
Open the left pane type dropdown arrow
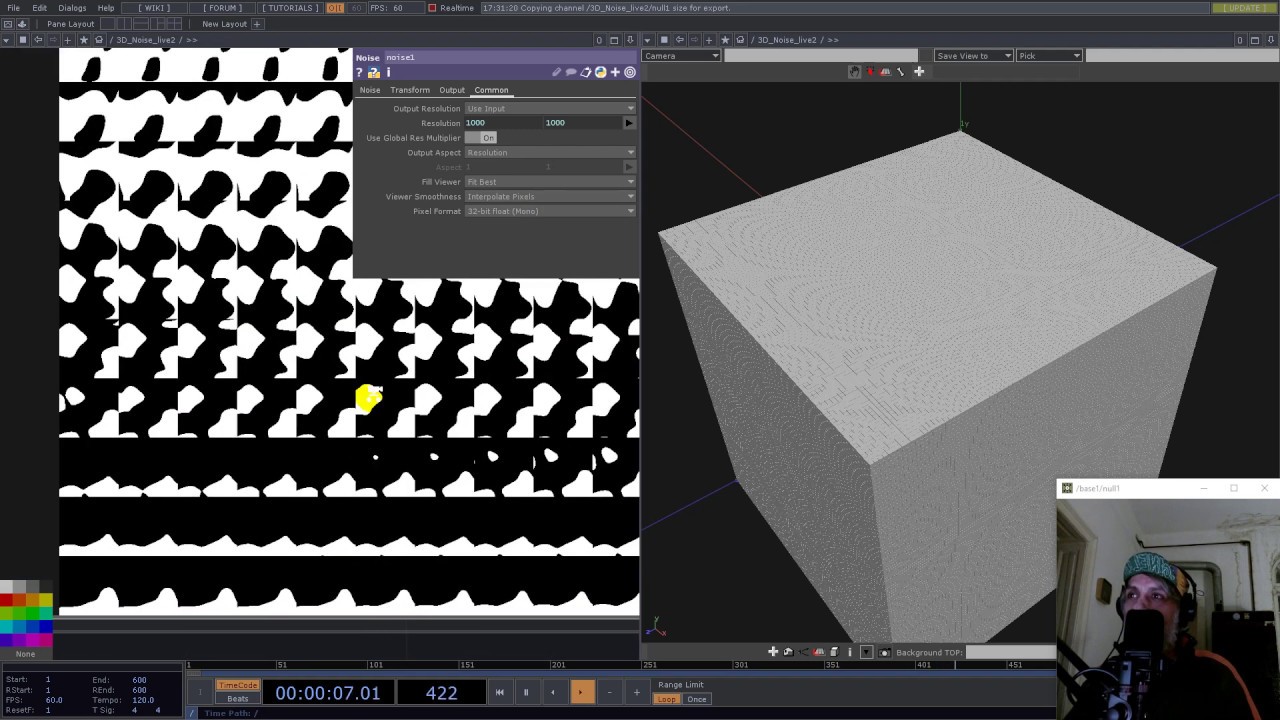click(7, 40)
